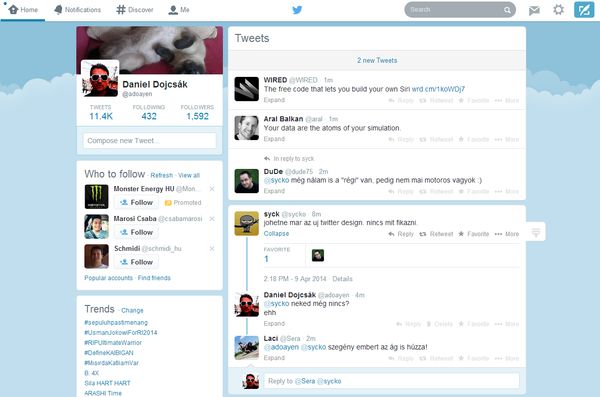The height and width of the screenshot is (397, 600).
Task: Open the compose new Tweet icon in top bar
Action: pyautogui.click(x=584, y=10)
